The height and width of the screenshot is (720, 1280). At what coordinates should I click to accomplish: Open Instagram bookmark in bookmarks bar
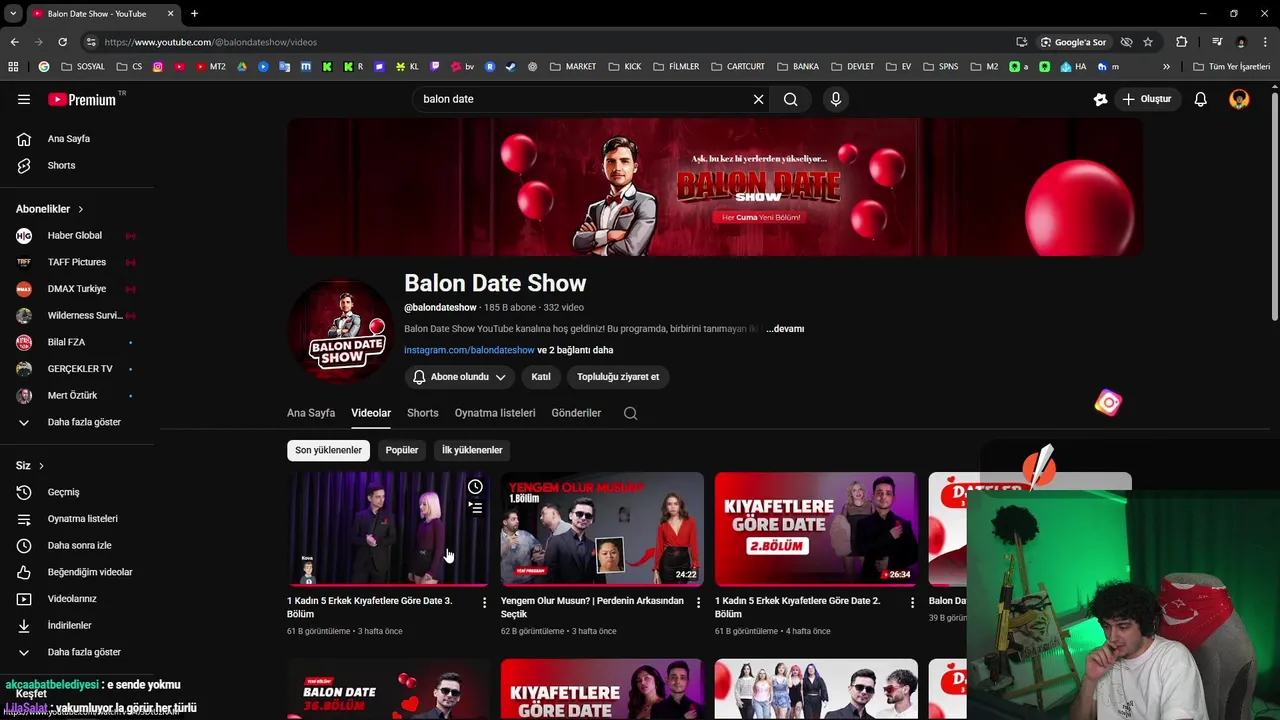157,67
